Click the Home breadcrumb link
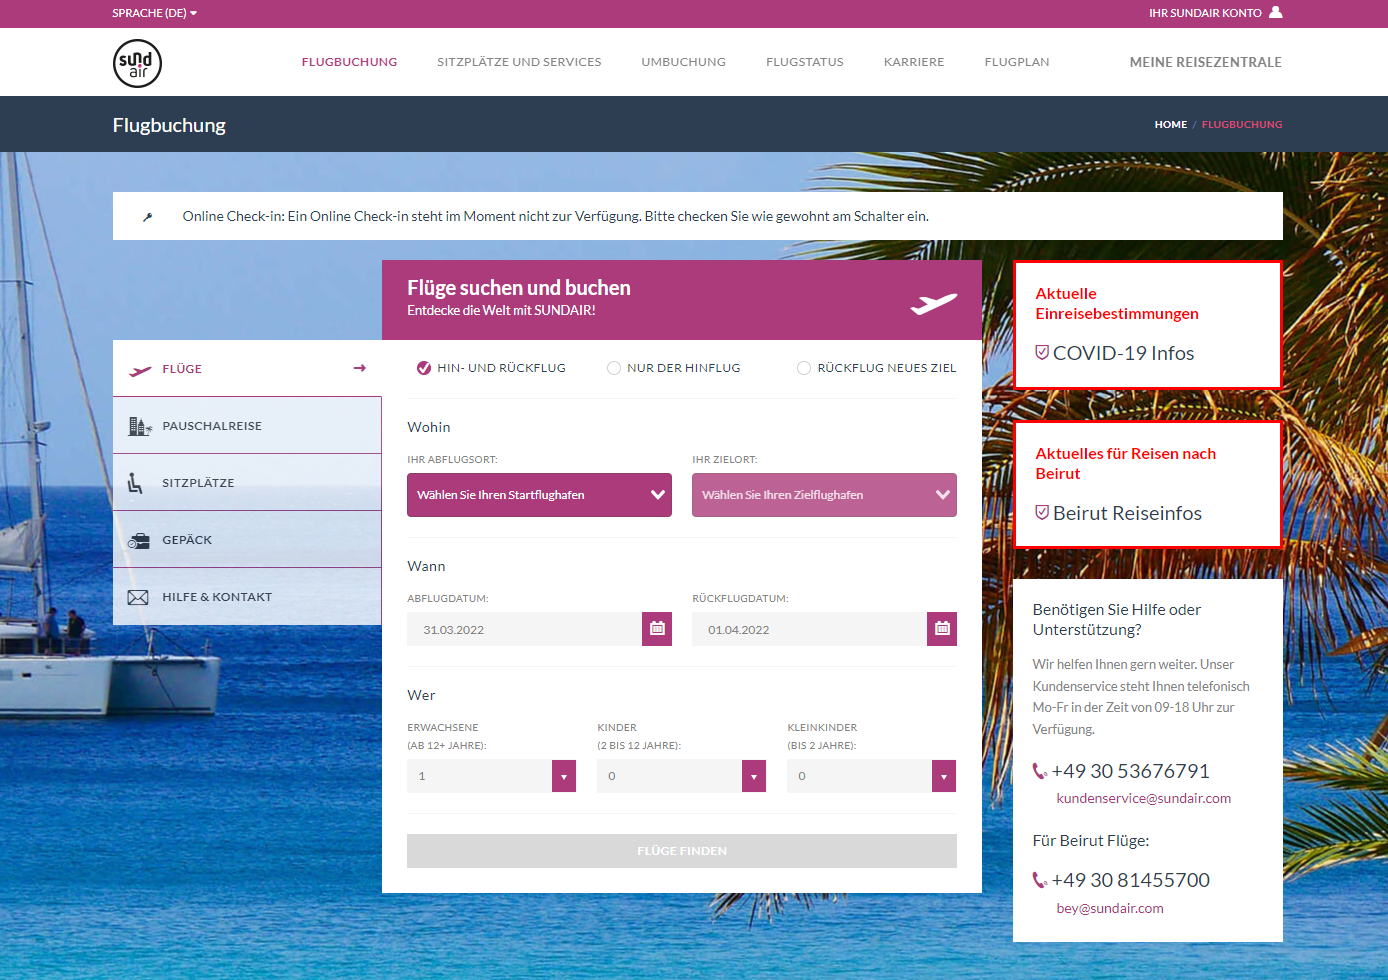This screenshot has height=980, width=1388. [x=1171, y=125]
